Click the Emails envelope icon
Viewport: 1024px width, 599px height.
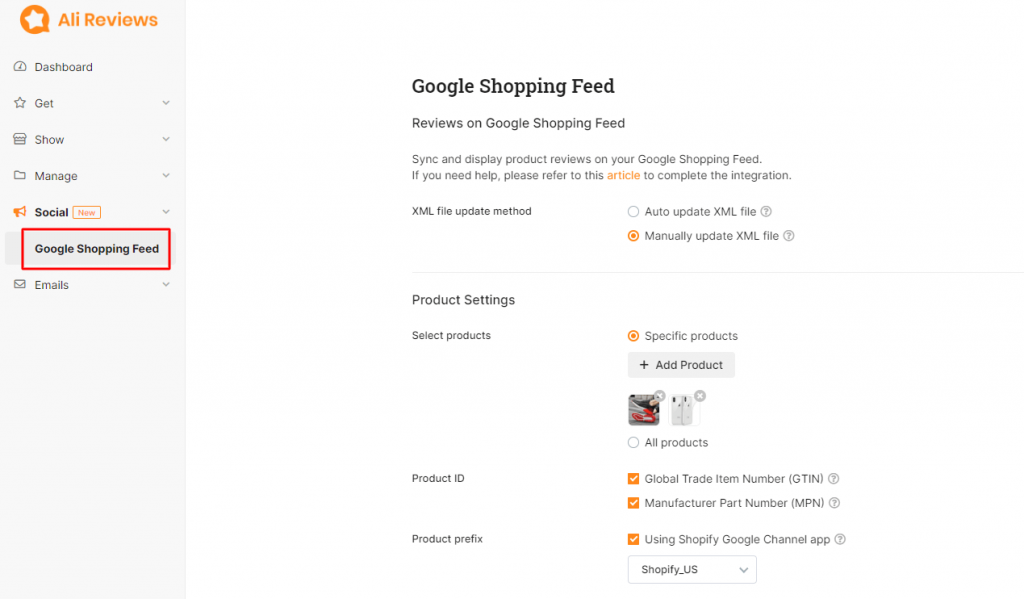20,284
